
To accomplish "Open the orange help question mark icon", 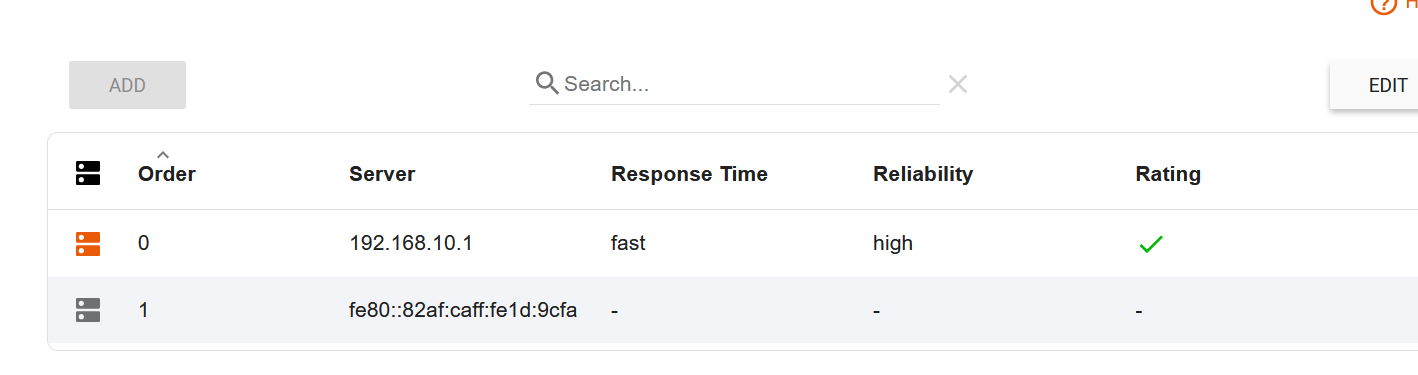I will pos(1383,4).
